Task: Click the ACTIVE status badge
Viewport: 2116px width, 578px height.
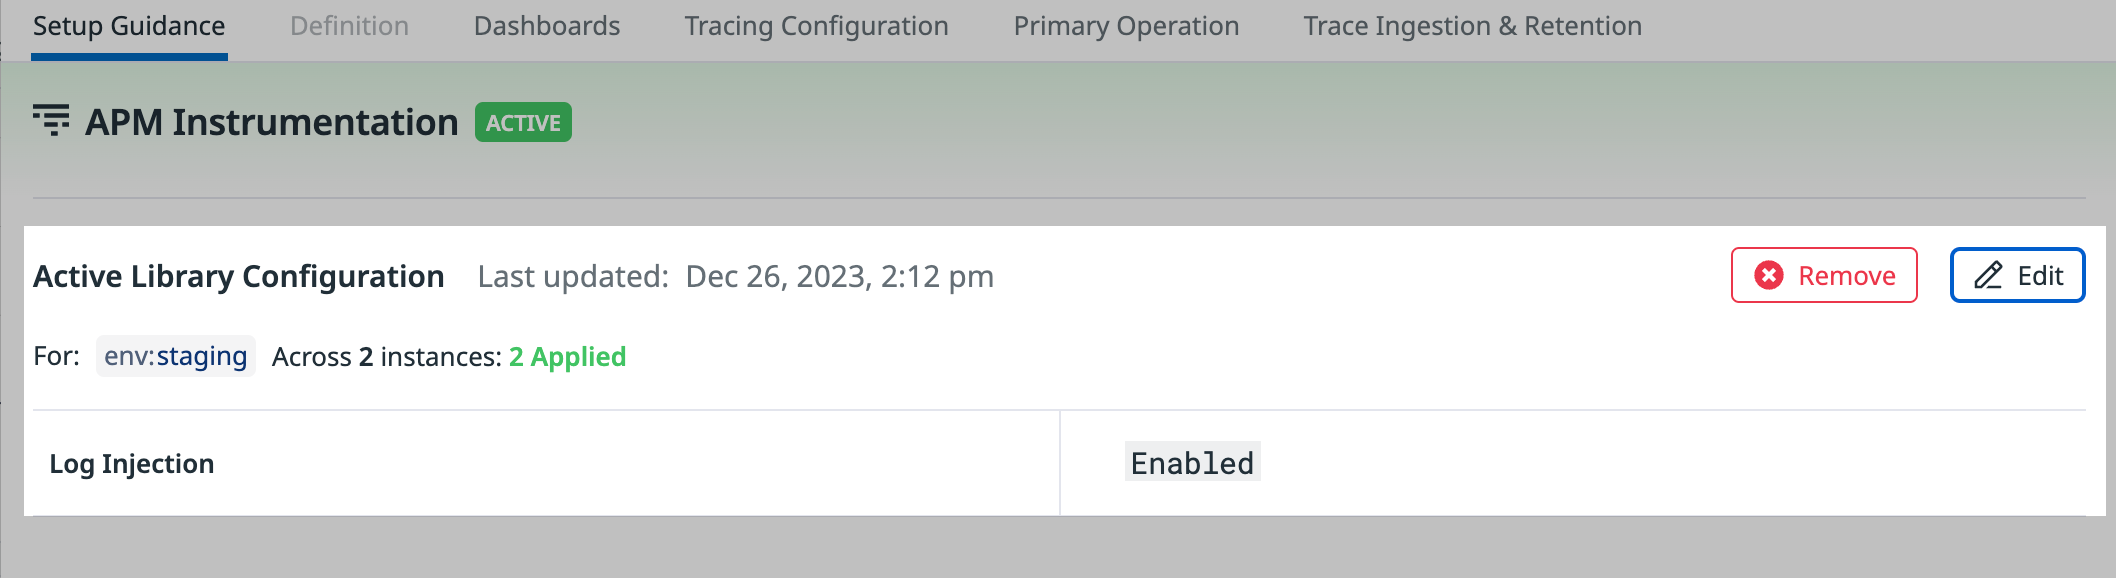Action: coord(523,122)
